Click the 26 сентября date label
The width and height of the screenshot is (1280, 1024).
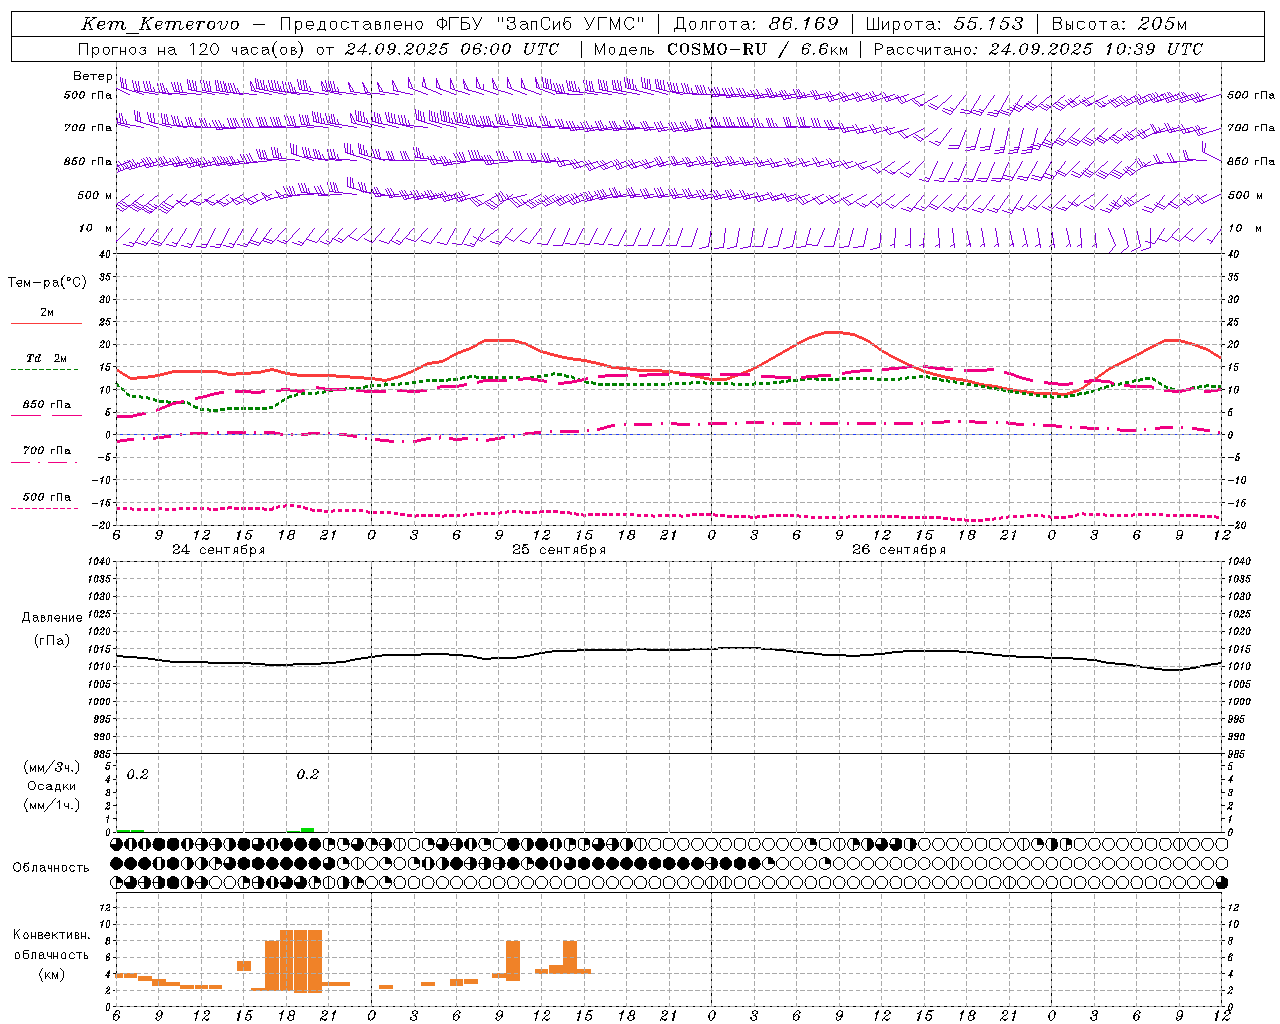click(x=898, y=550)
